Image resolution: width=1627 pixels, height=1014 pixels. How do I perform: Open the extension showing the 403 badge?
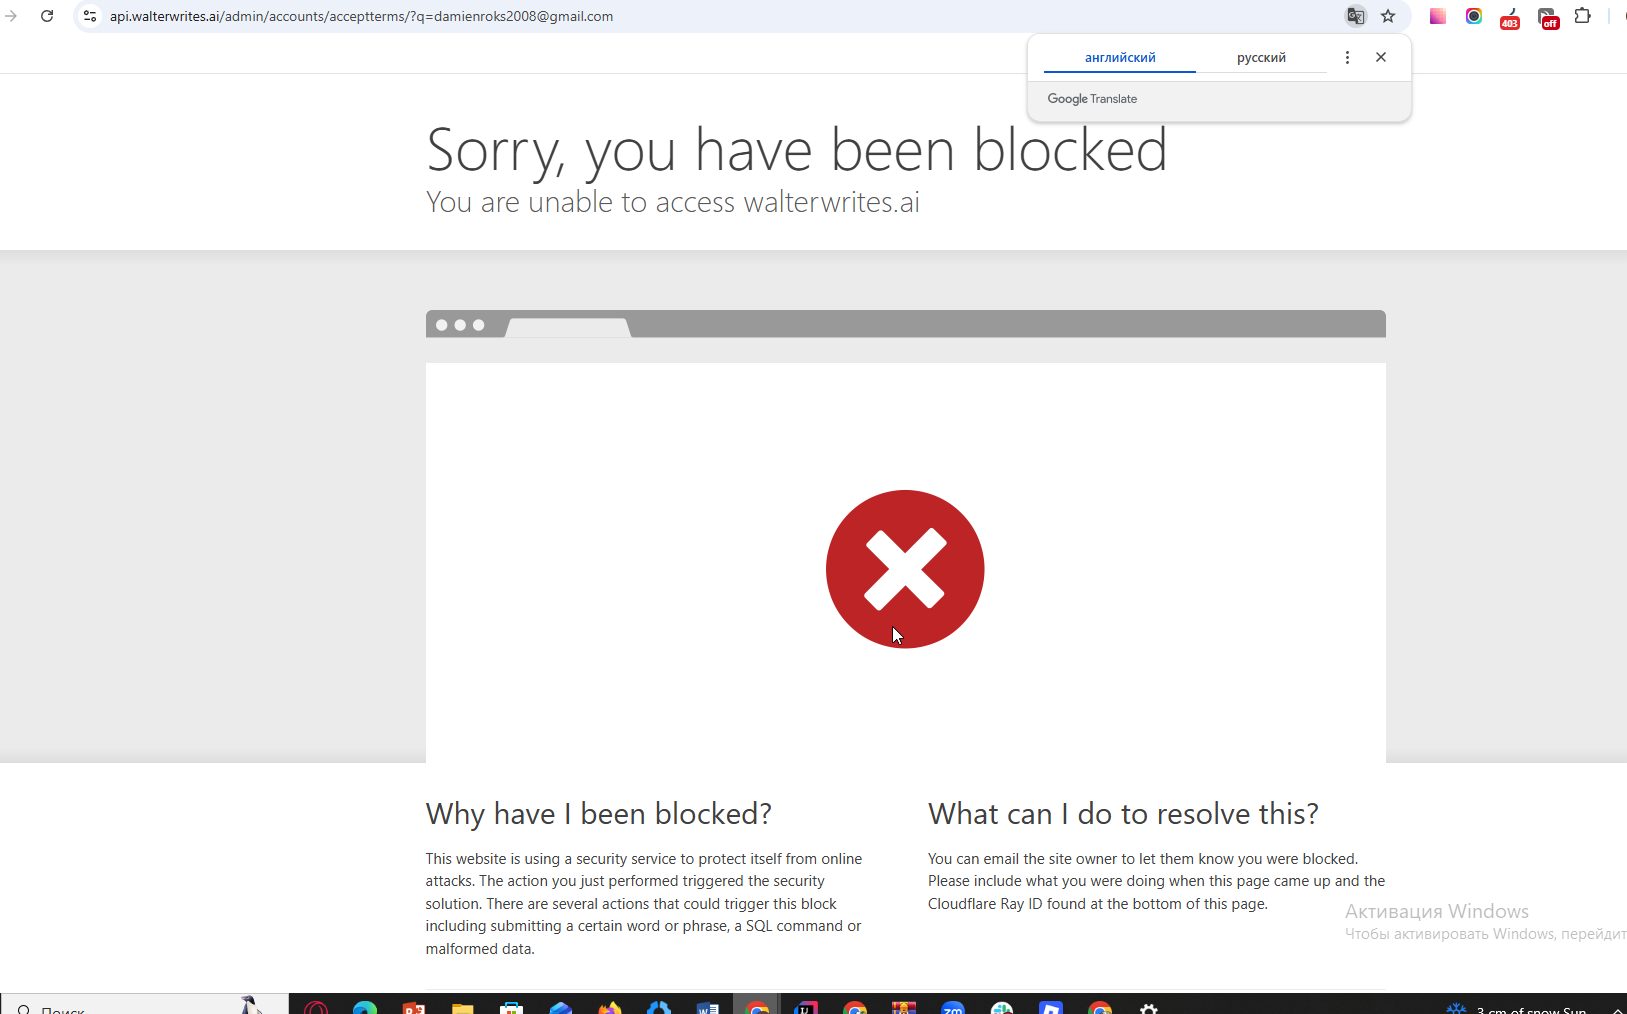click(x=1510, y=18)
